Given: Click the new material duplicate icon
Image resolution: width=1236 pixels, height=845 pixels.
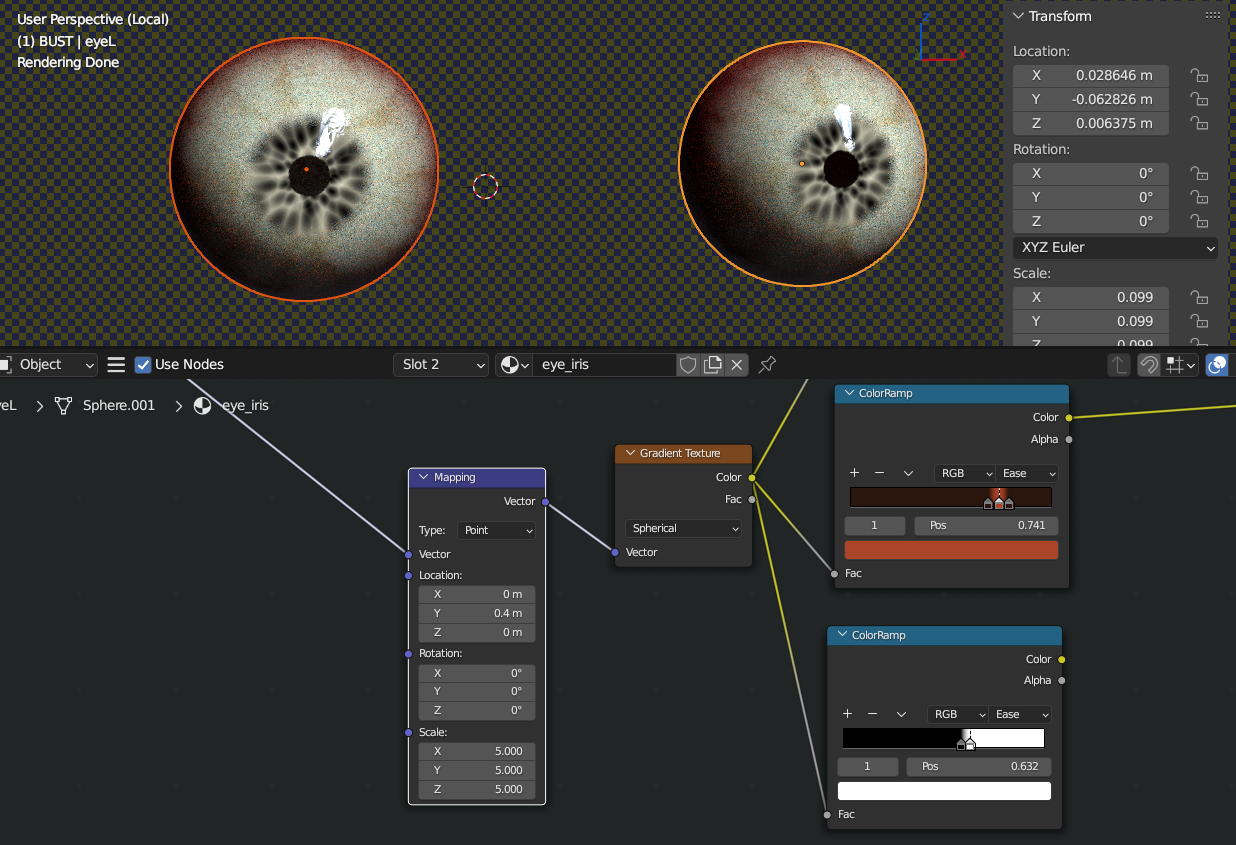Looking at the screenshot, I should coord(712,365).
